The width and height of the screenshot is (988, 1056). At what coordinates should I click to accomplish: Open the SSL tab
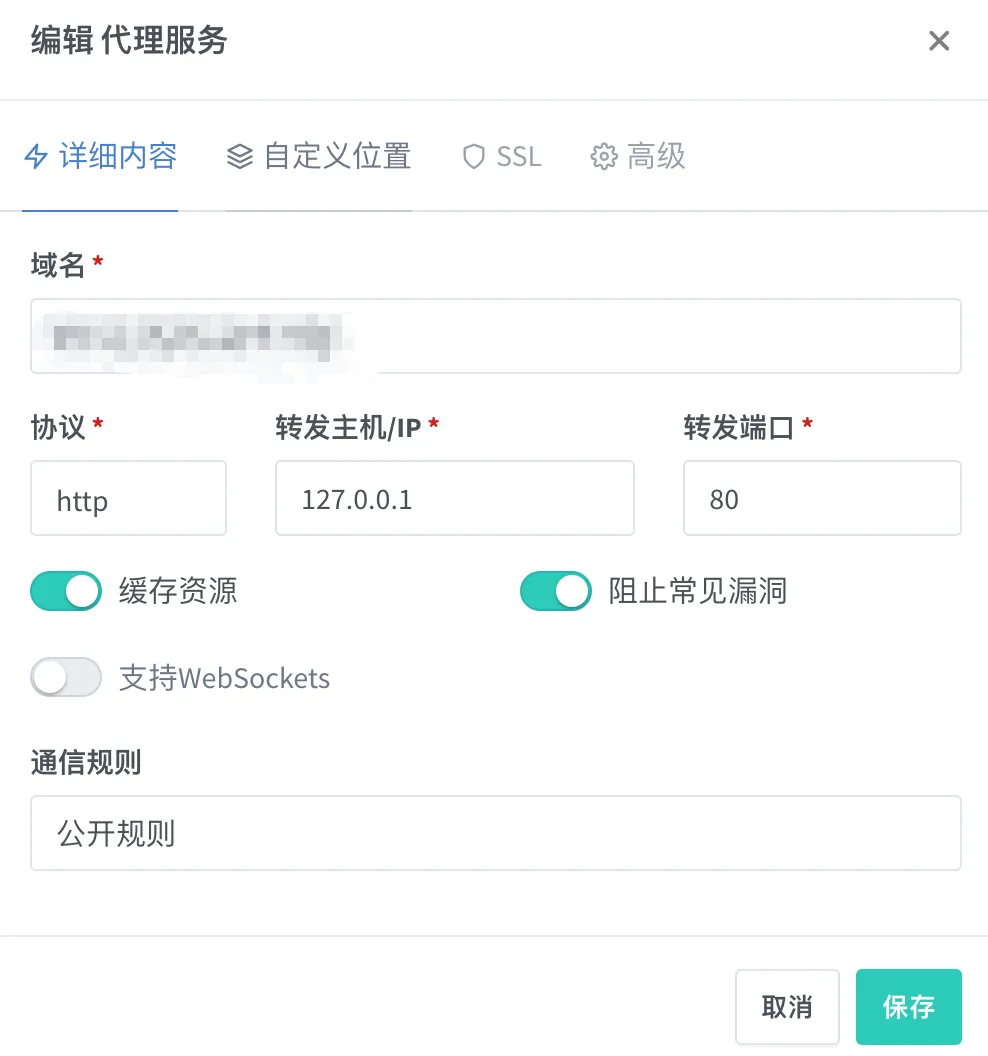pos(518,157)
